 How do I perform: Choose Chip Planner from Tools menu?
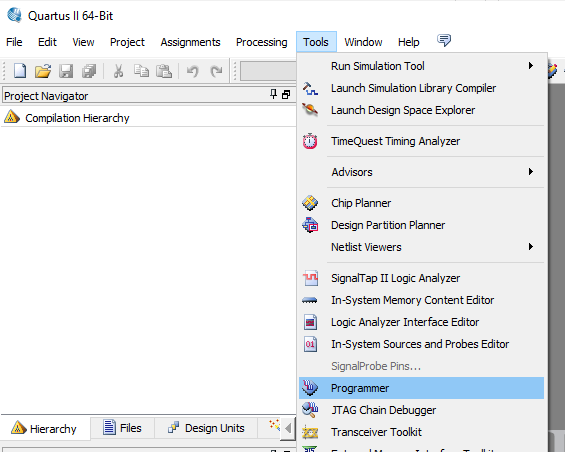click(x=421, y=203)
